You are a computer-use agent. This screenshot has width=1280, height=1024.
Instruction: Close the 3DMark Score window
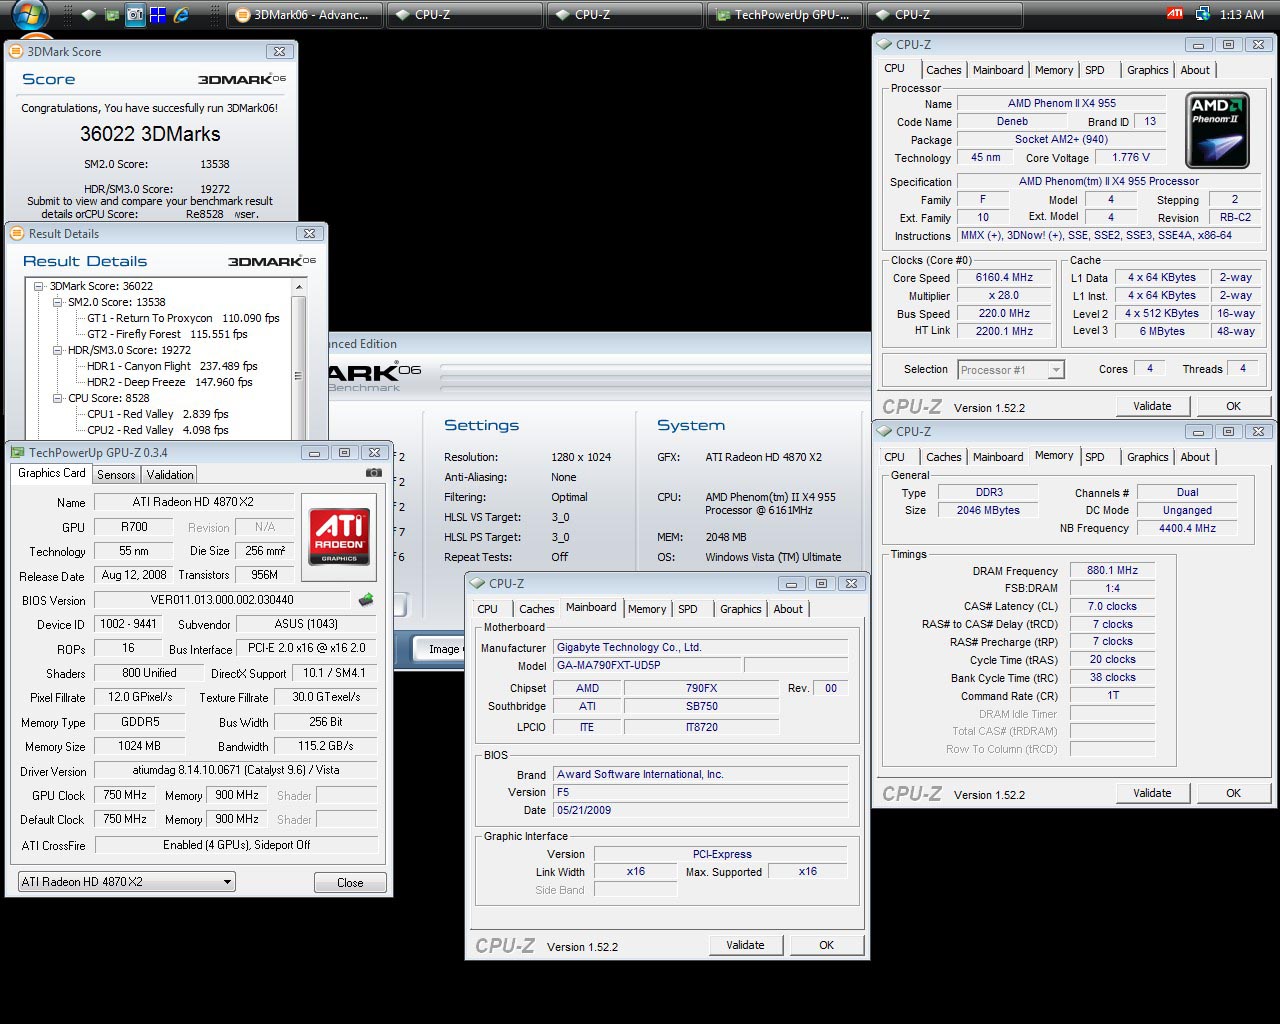point(279,51)
